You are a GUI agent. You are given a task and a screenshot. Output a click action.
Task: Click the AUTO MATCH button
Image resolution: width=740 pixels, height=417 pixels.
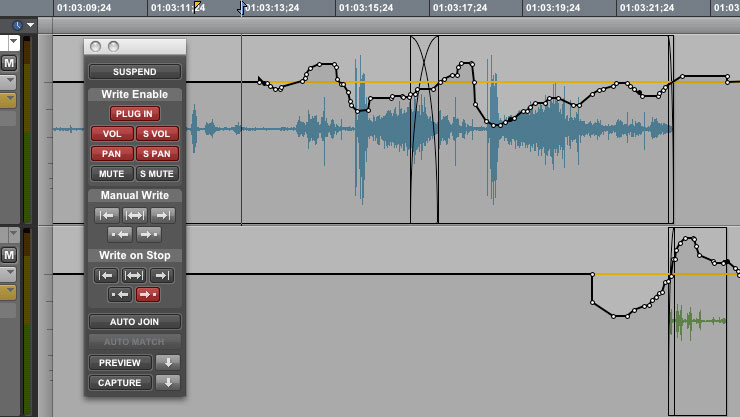[135, 342]
